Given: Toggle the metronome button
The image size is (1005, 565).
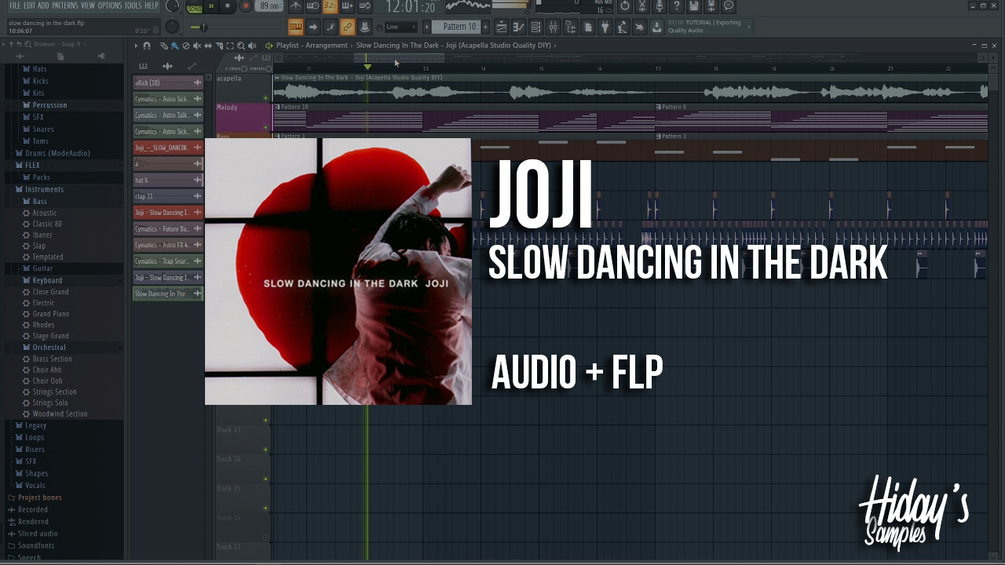Looking at the screenshot, I should [x=295, y=6].
